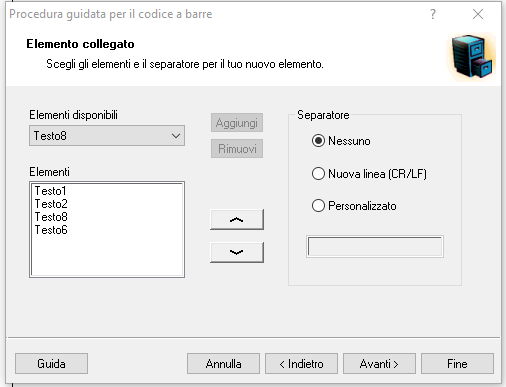
Task: Click the Guida button
Action: click(51, 363)
